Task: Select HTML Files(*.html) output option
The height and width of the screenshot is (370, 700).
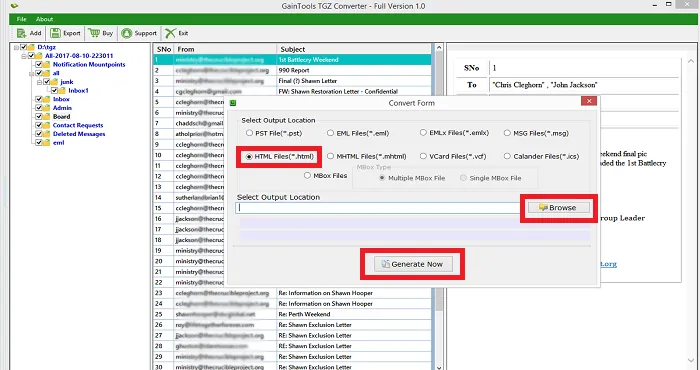Action: [x=279, y=157]
